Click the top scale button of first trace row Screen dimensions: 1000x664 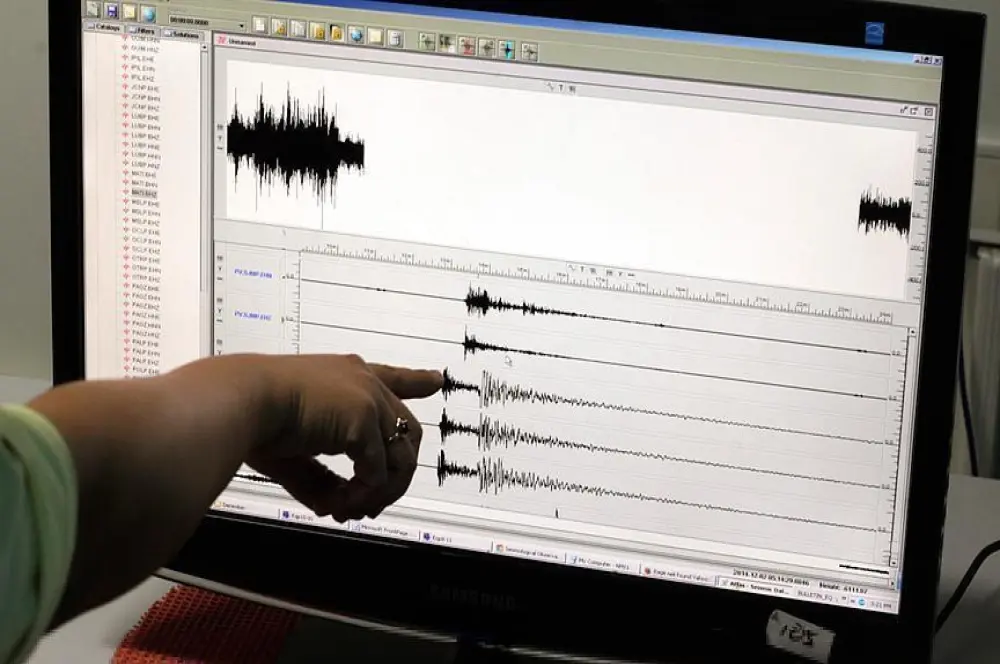[x=221, y=258]
